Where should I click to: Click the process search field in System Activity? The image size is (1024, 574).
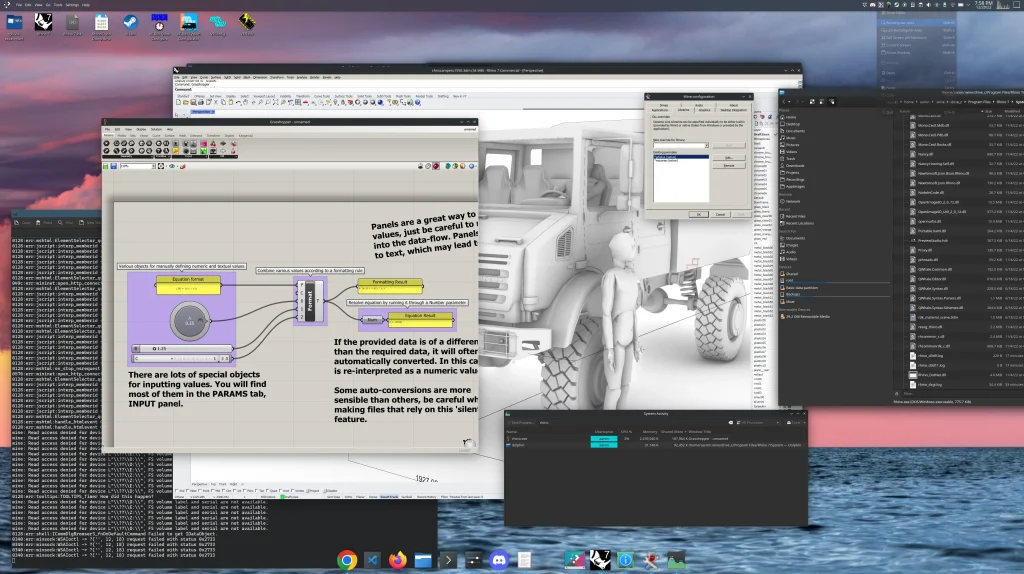633,423
